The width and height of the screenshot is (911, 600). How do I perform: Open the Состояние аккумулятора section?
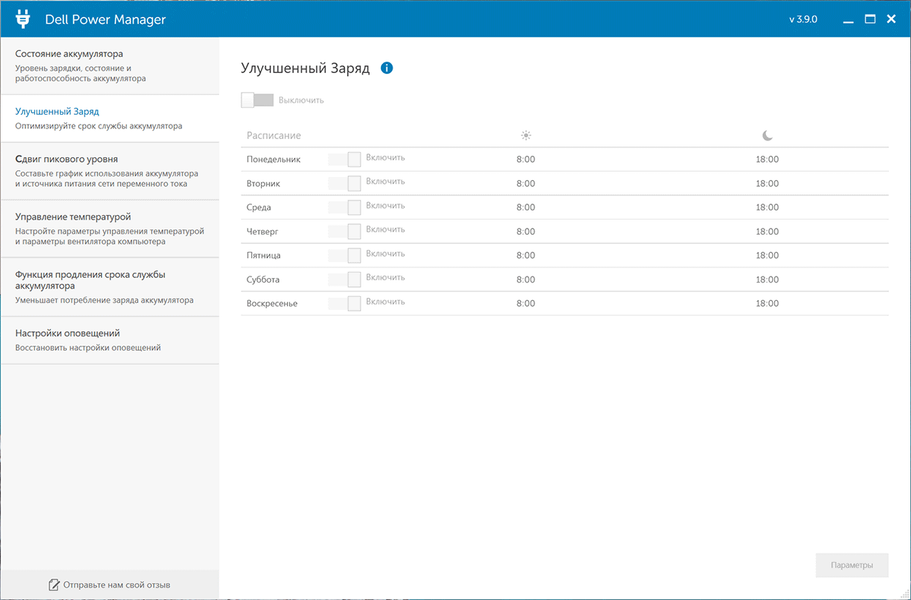(x=110, y=66)
